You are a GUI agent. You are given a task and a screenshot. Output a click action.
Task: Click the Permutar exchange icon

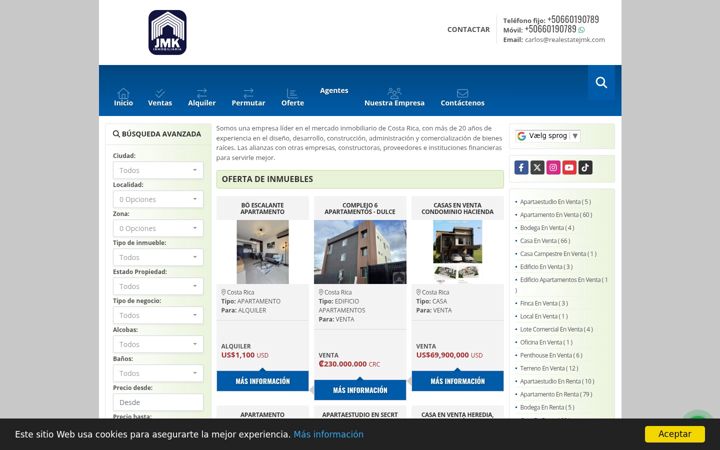(x=248, y=93)
